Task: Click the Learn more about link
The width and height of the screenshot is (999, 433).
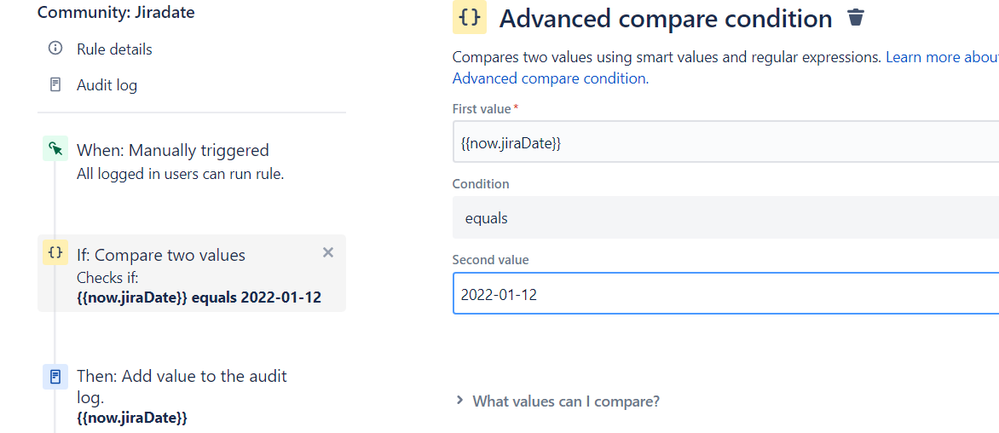Action: coord(941,57)
